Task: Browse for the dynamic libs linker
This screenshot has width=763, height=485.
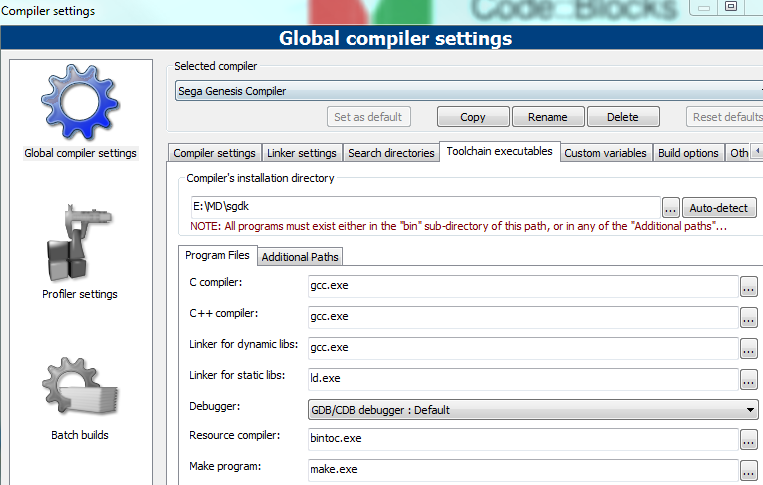Action: pos(748,348)
